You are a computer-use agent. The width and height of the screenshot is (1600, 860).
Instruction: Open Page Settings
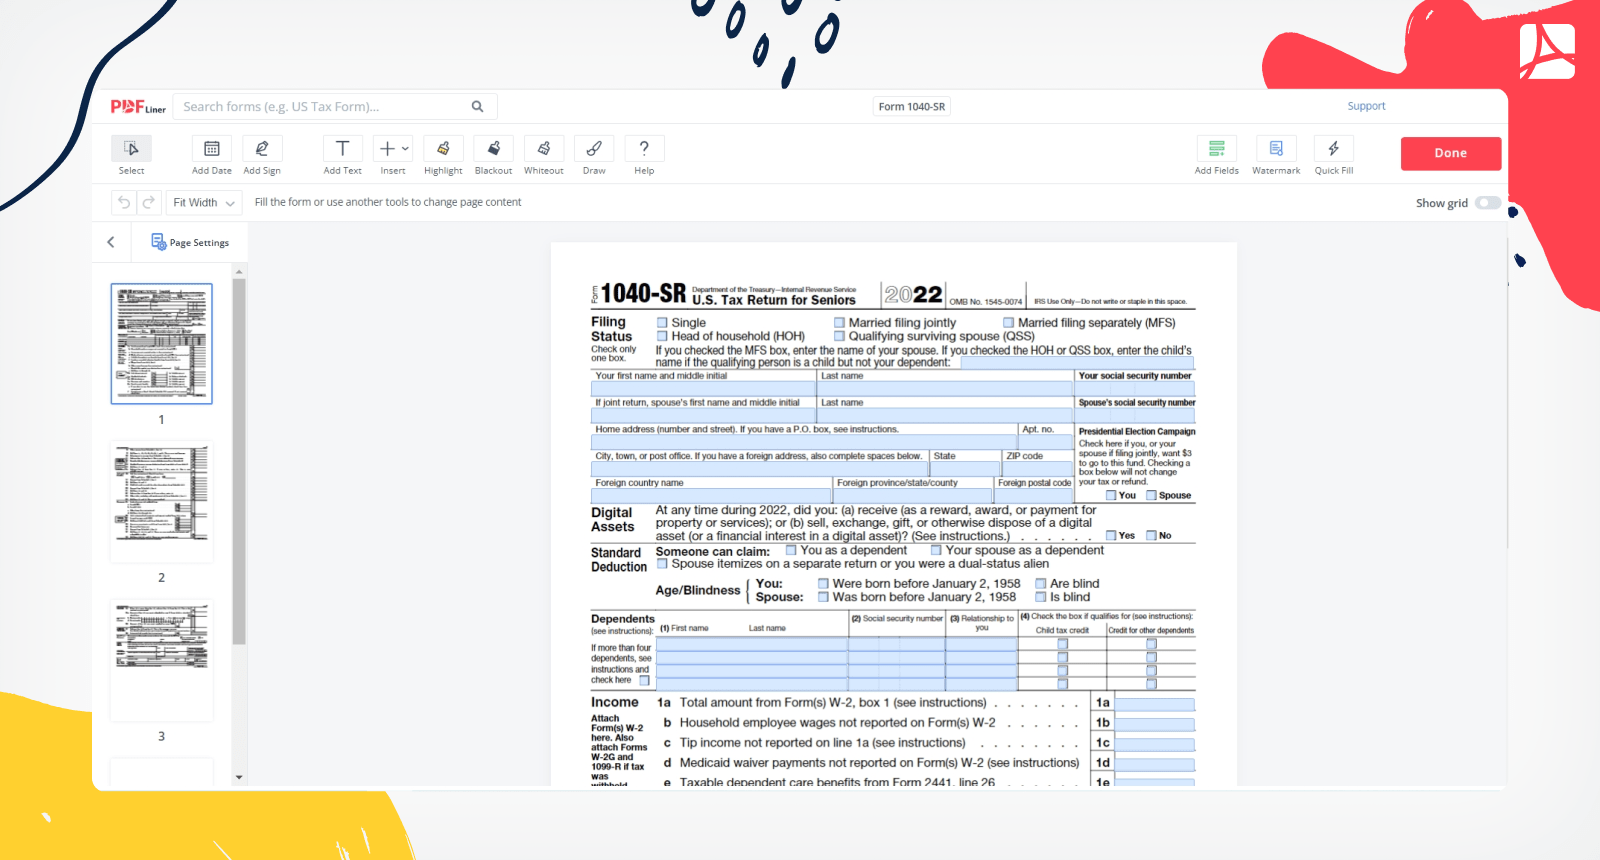190,242
